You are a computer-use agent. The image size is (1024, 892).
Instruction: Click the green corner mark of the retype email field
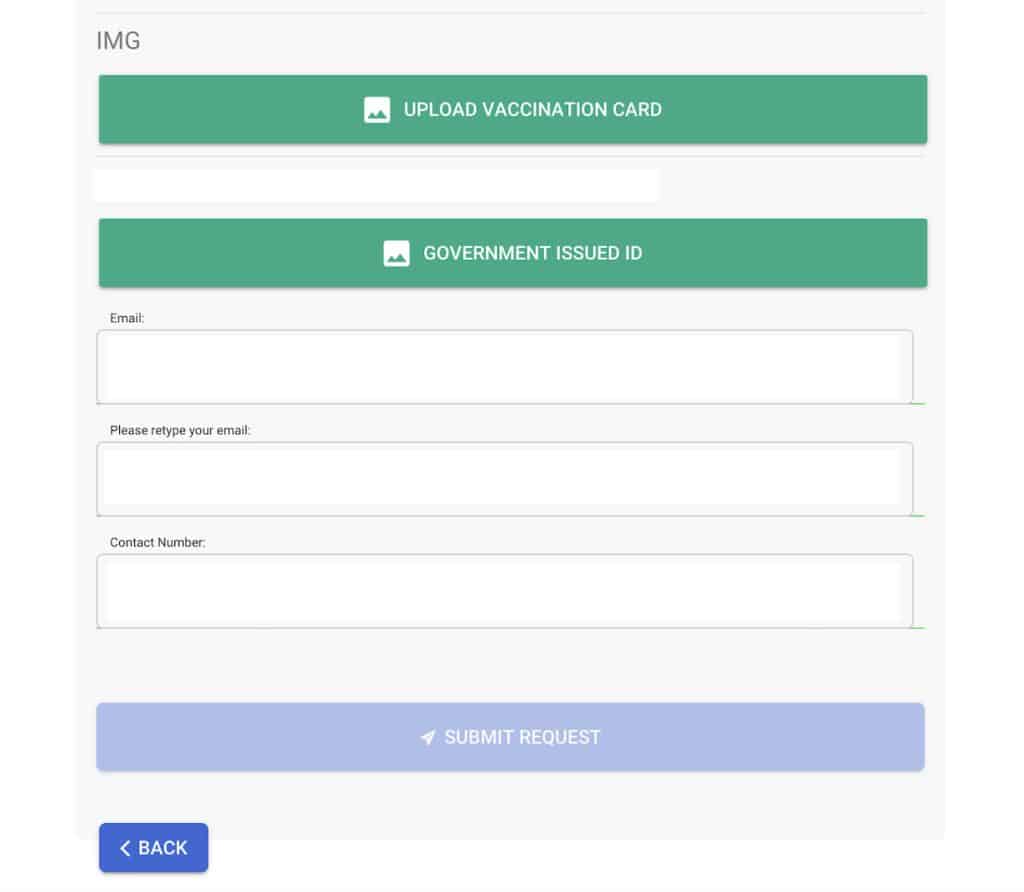tap(918, 515)
